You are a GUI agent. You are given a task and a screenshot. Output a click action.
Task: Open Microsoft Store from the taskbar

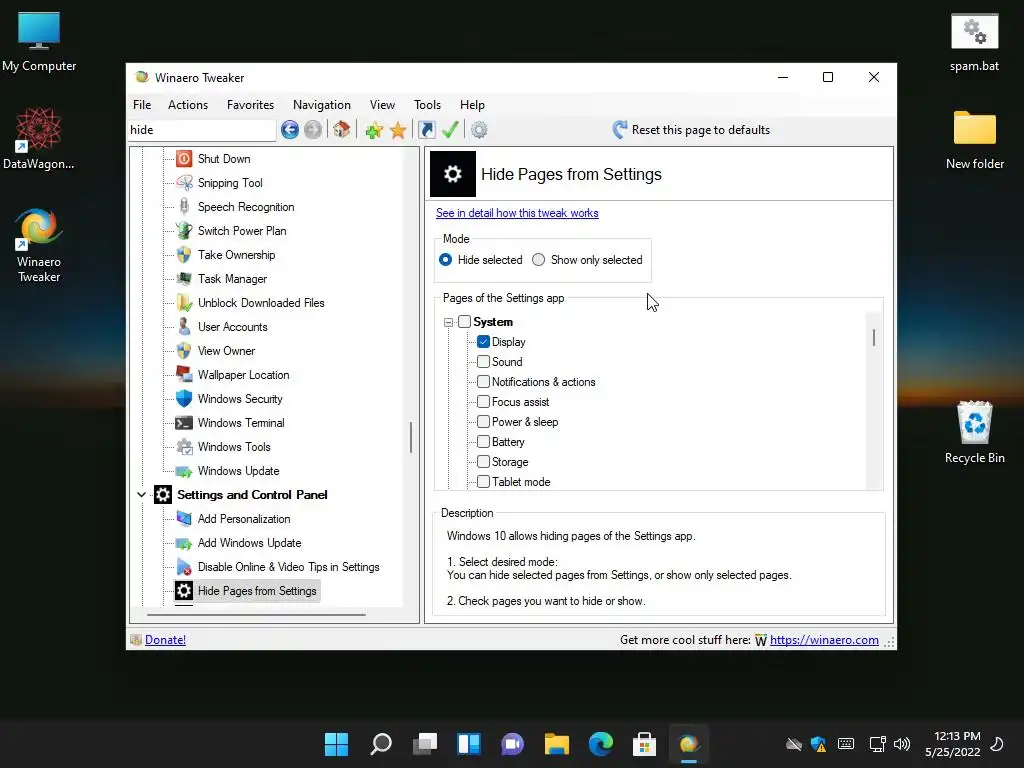pyautogui.click(x=645, y=744)
